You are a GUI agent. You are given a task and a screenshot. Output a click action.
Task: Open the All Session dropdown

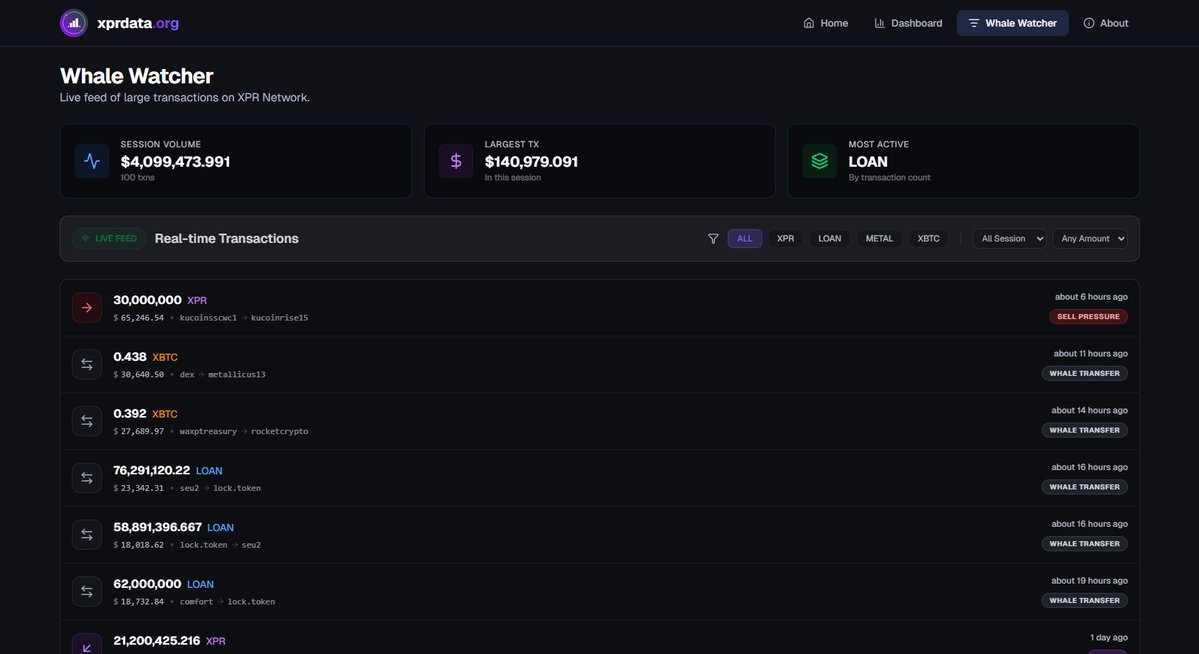(x=1009, y=239)
